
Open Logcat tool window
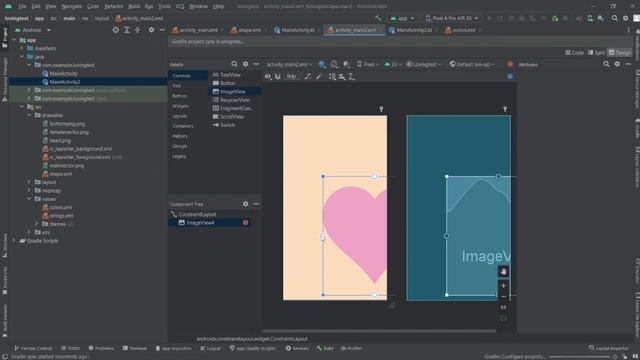point(210,348)
